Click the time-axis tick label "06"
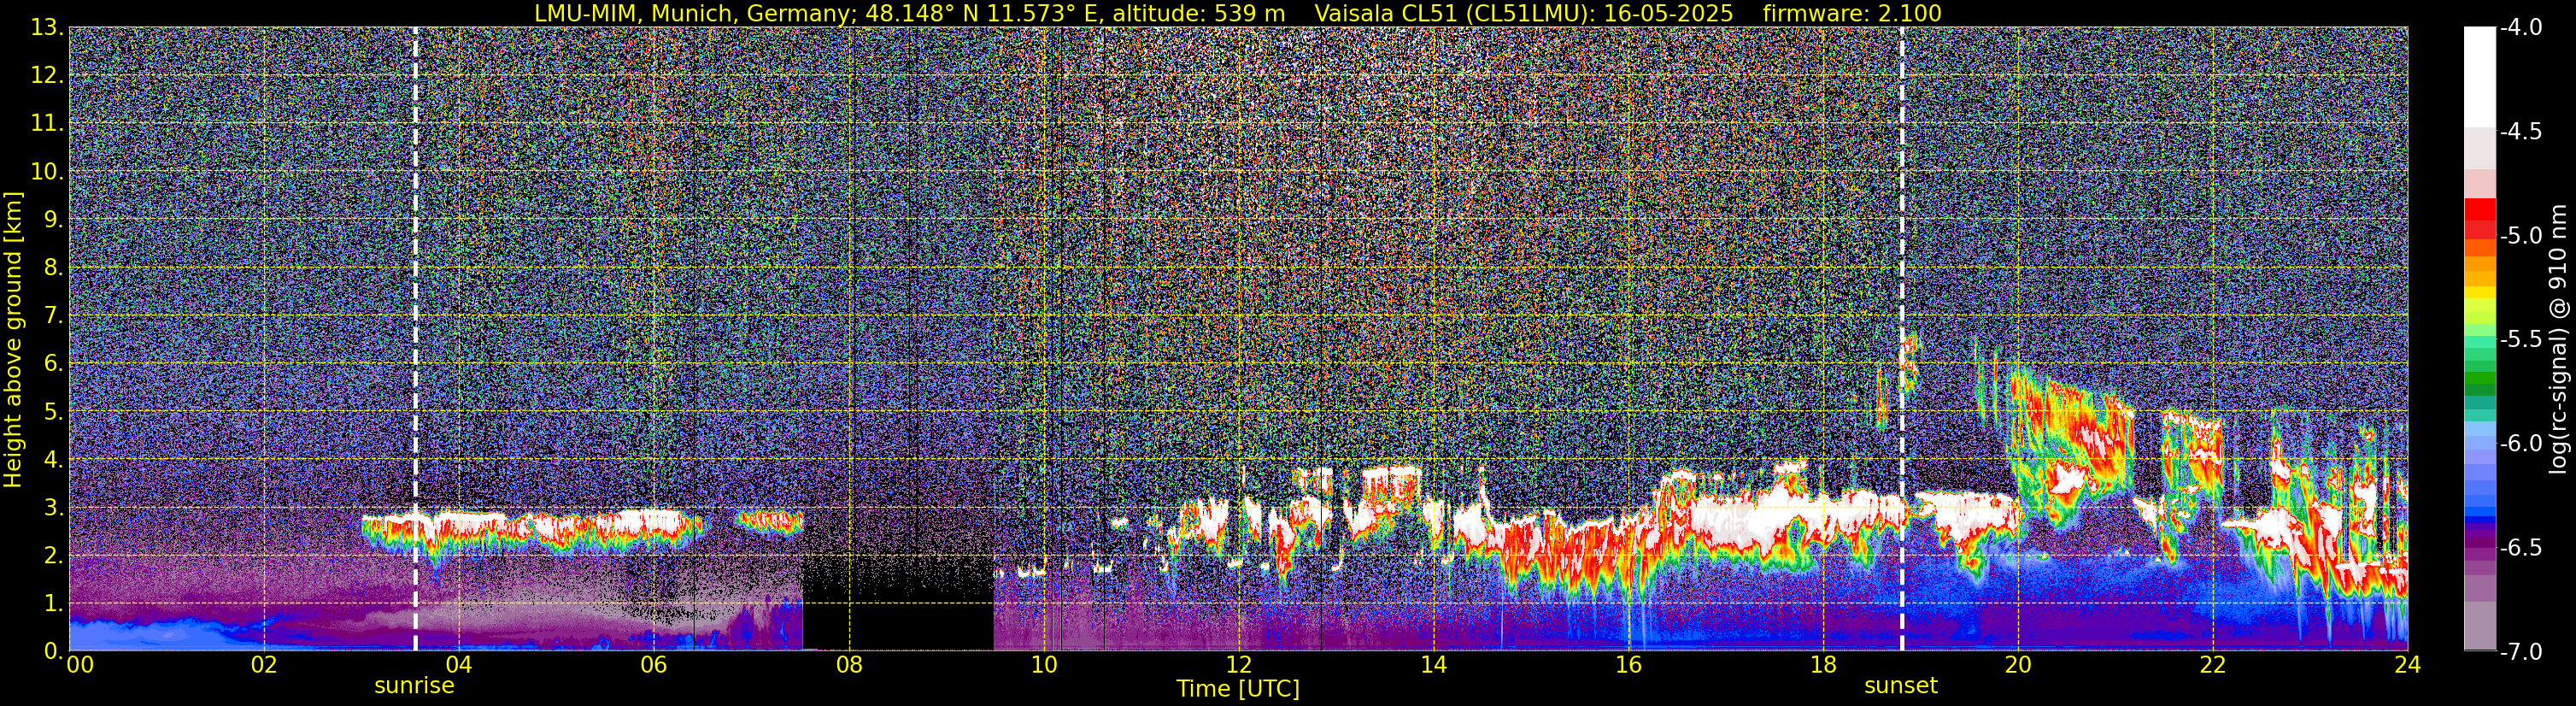 click(x=653, y=665)
